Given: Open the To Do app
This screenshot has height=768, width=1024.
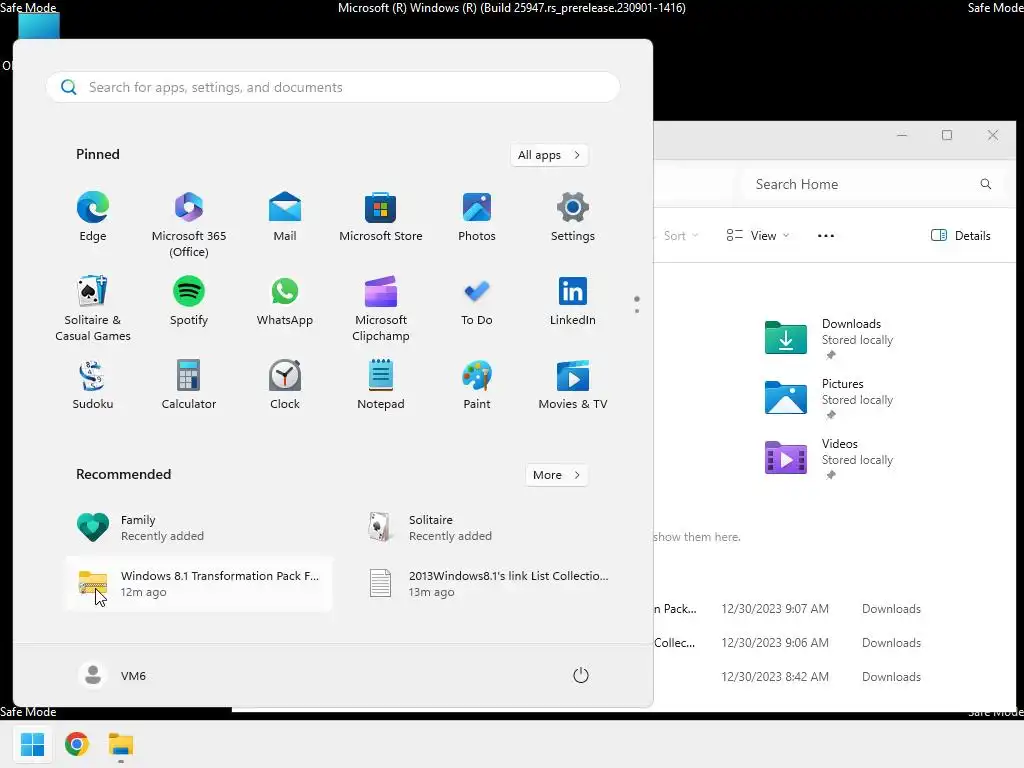Looking at the screenshot, I should click(x=477, y=301).
